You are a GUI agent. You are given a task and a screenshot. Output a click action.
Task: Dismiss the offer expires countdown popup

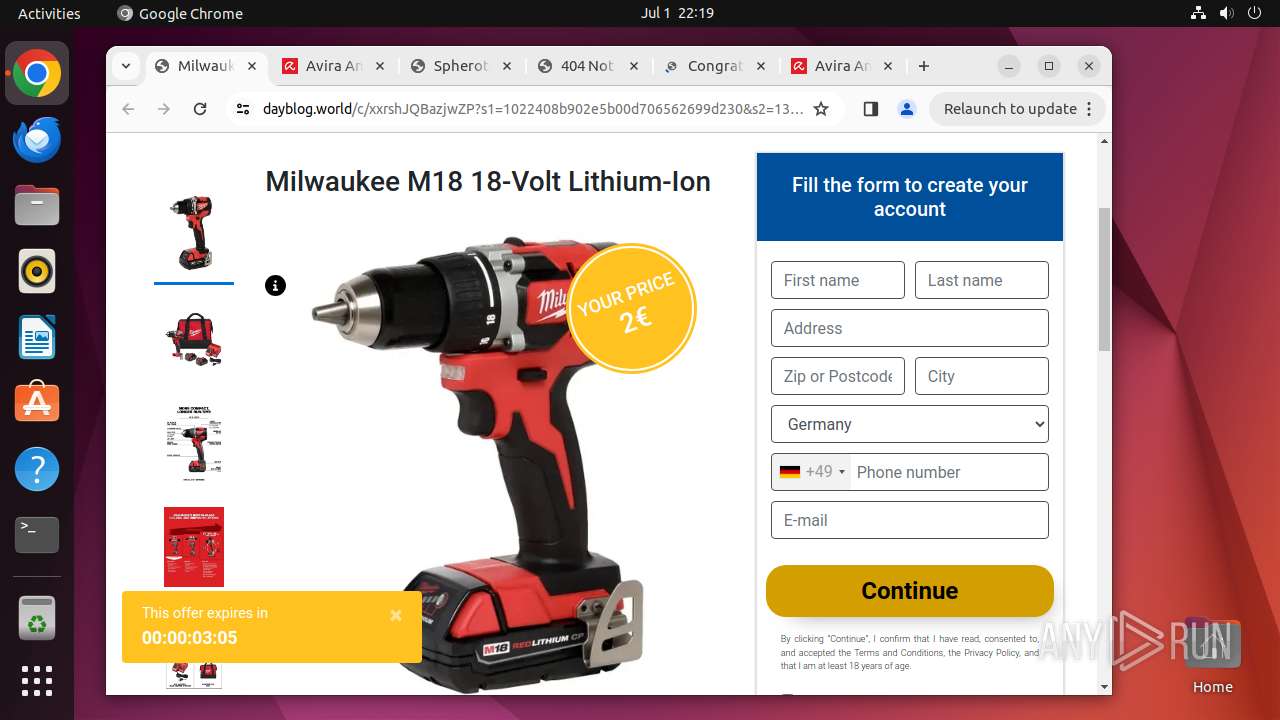(396, 616)
